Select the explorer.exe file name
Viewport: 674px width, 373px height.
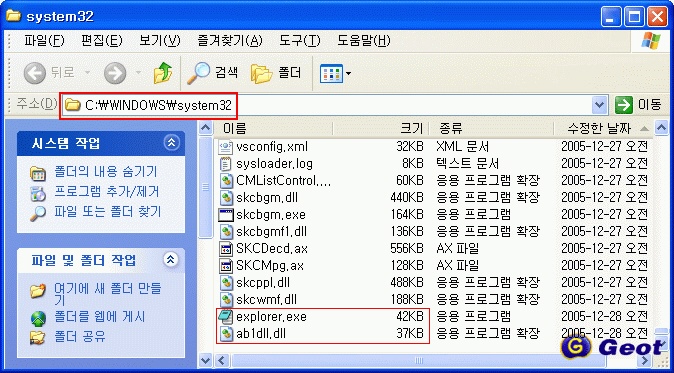[x=271, y=317]
